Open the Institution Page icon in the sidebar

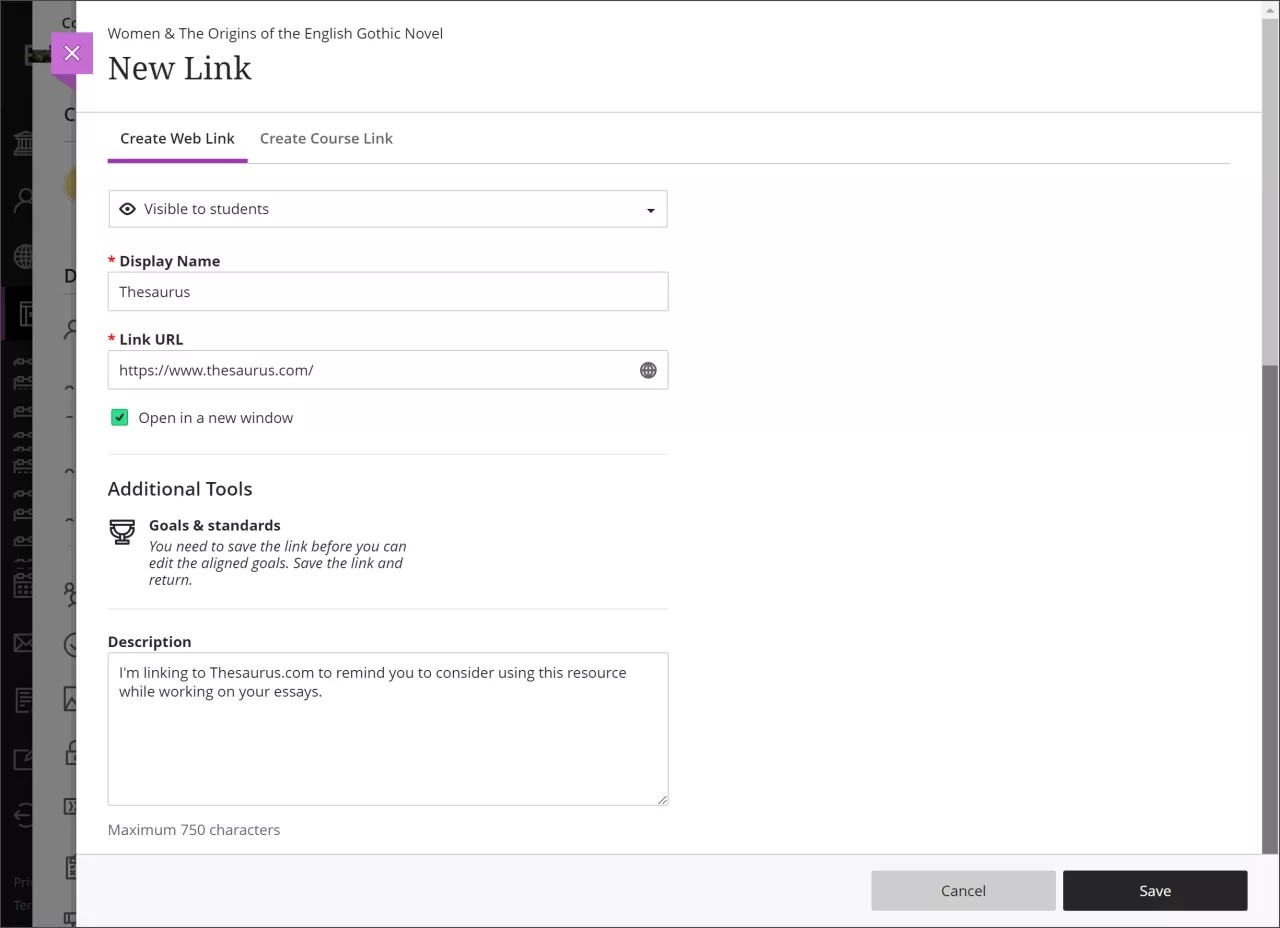coord(22,143)
